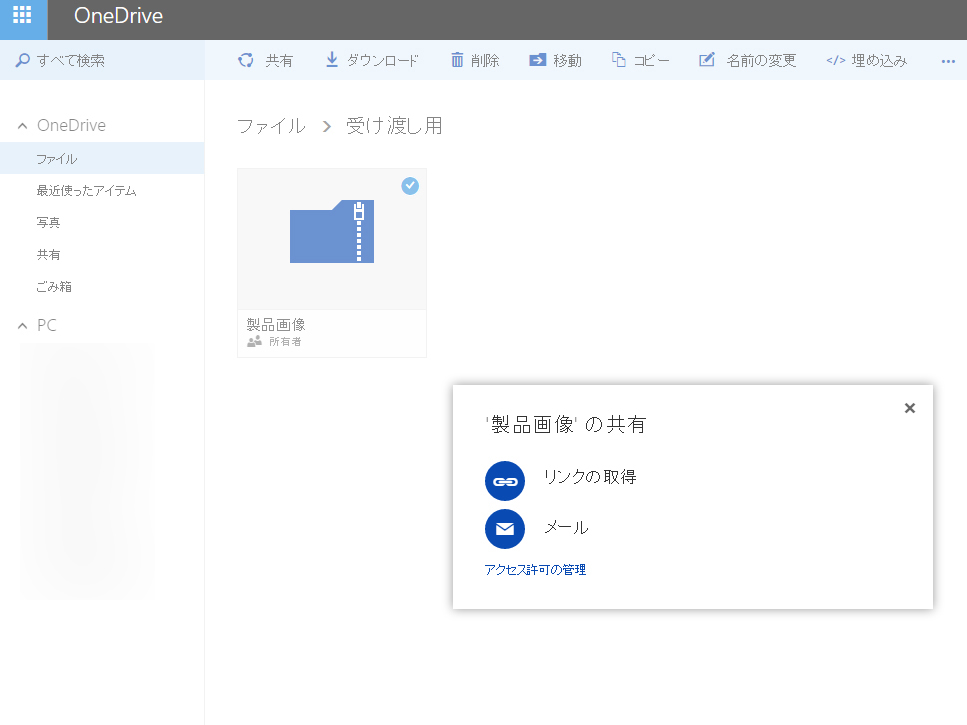
Task: Expand the PC section in sidebar
Action: point(22,325)
